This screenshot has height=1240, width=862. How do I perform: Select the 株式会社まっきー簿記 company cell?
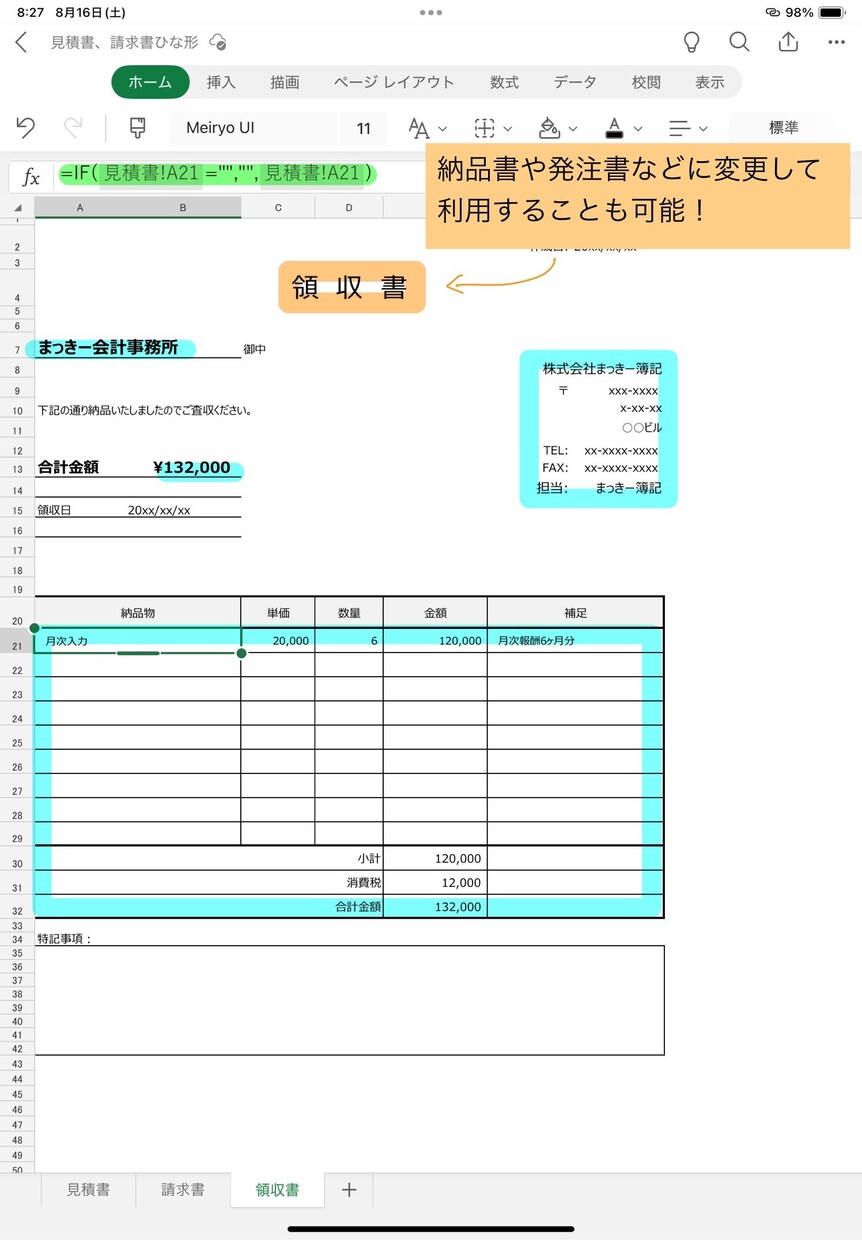pos(602,369)
